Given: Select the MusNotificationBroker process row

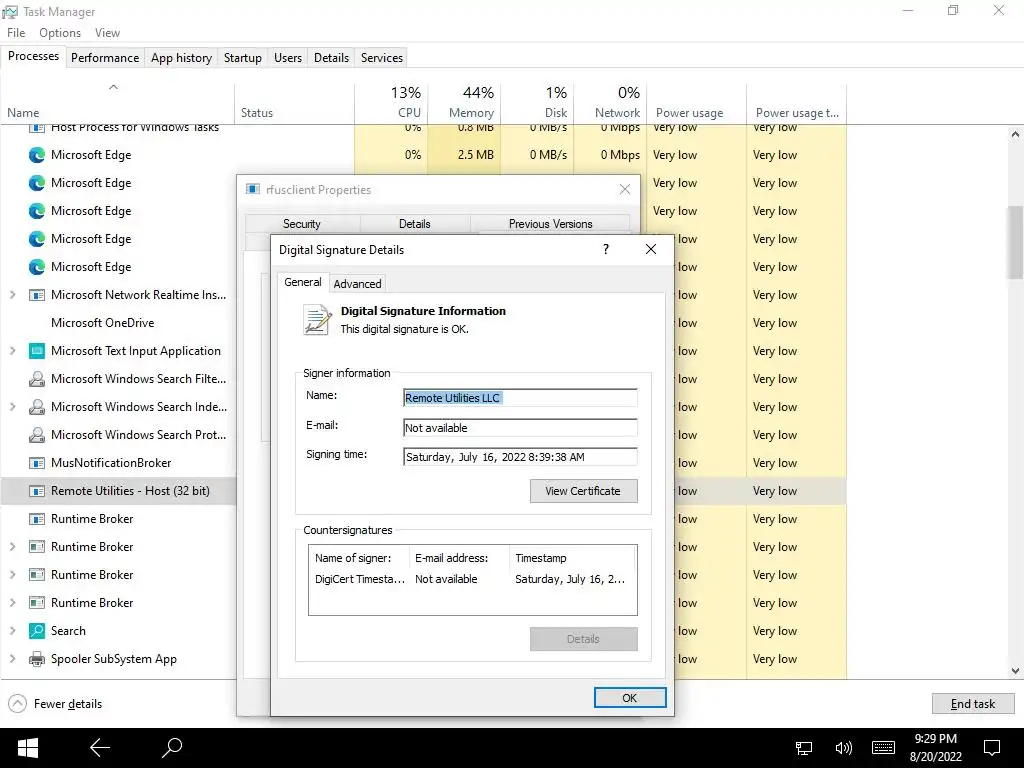Looking at the screenshot, I should 118,463.
